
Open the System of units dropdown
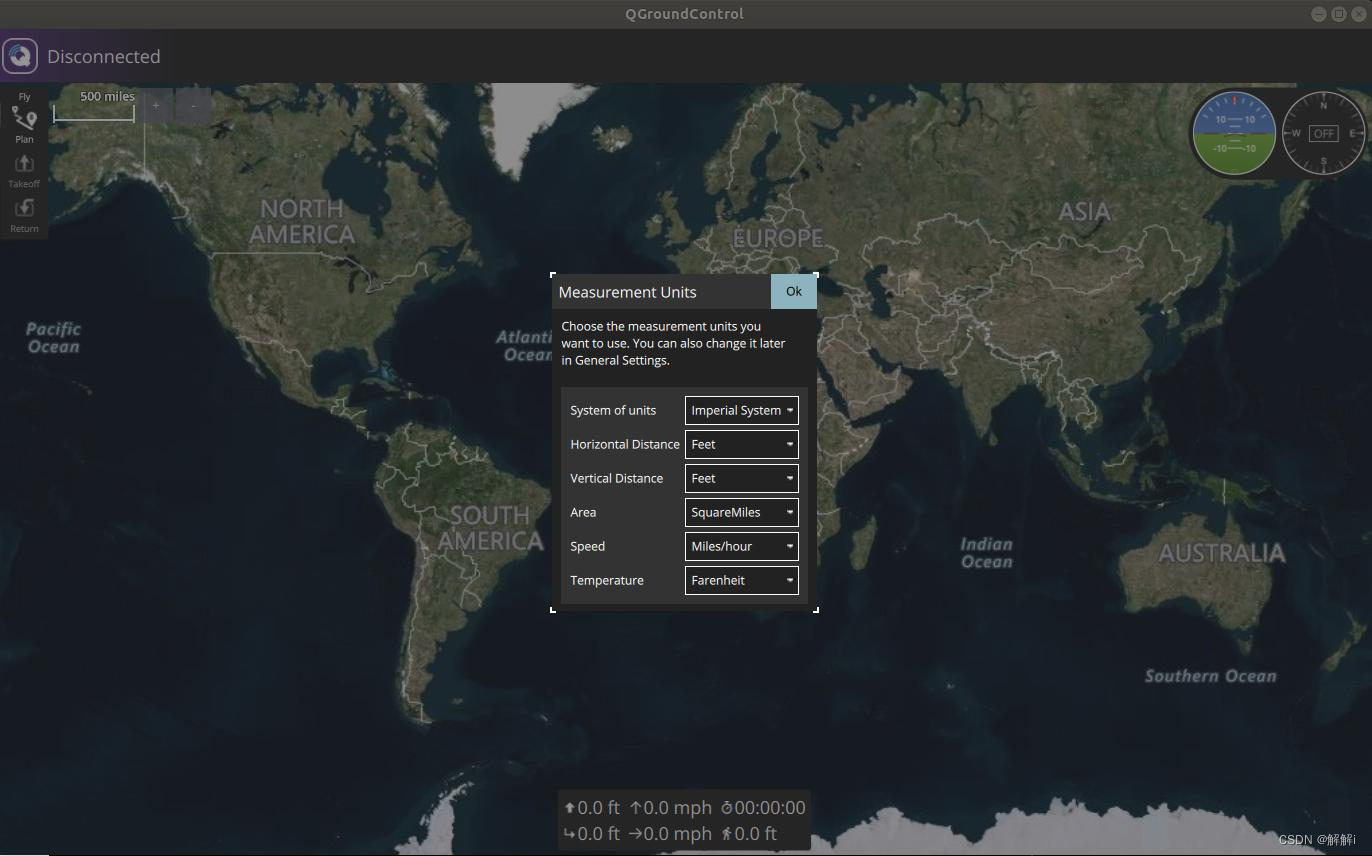pyautogui.click(x=741, y=410)
